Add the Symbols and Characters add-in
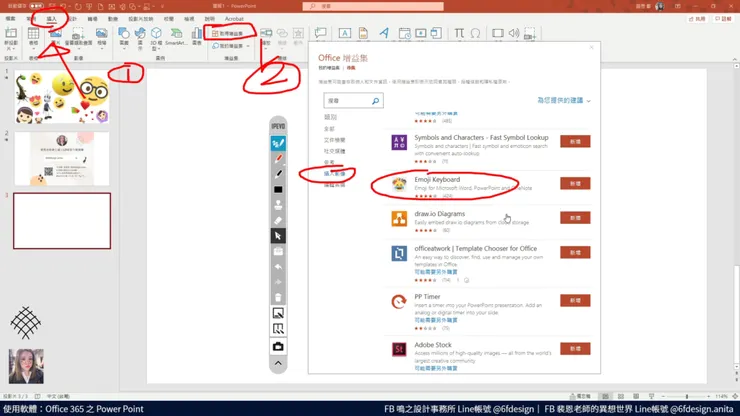Viewport: 740px width, 416px height. [575, 142]
